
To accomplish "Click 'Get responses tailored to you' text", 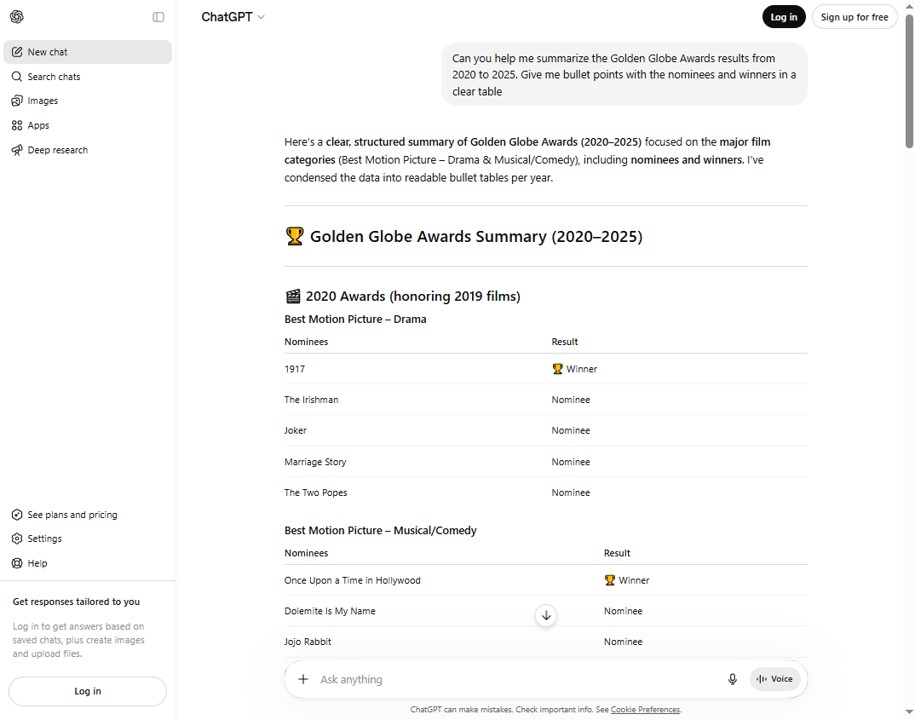I will [76, 602].
